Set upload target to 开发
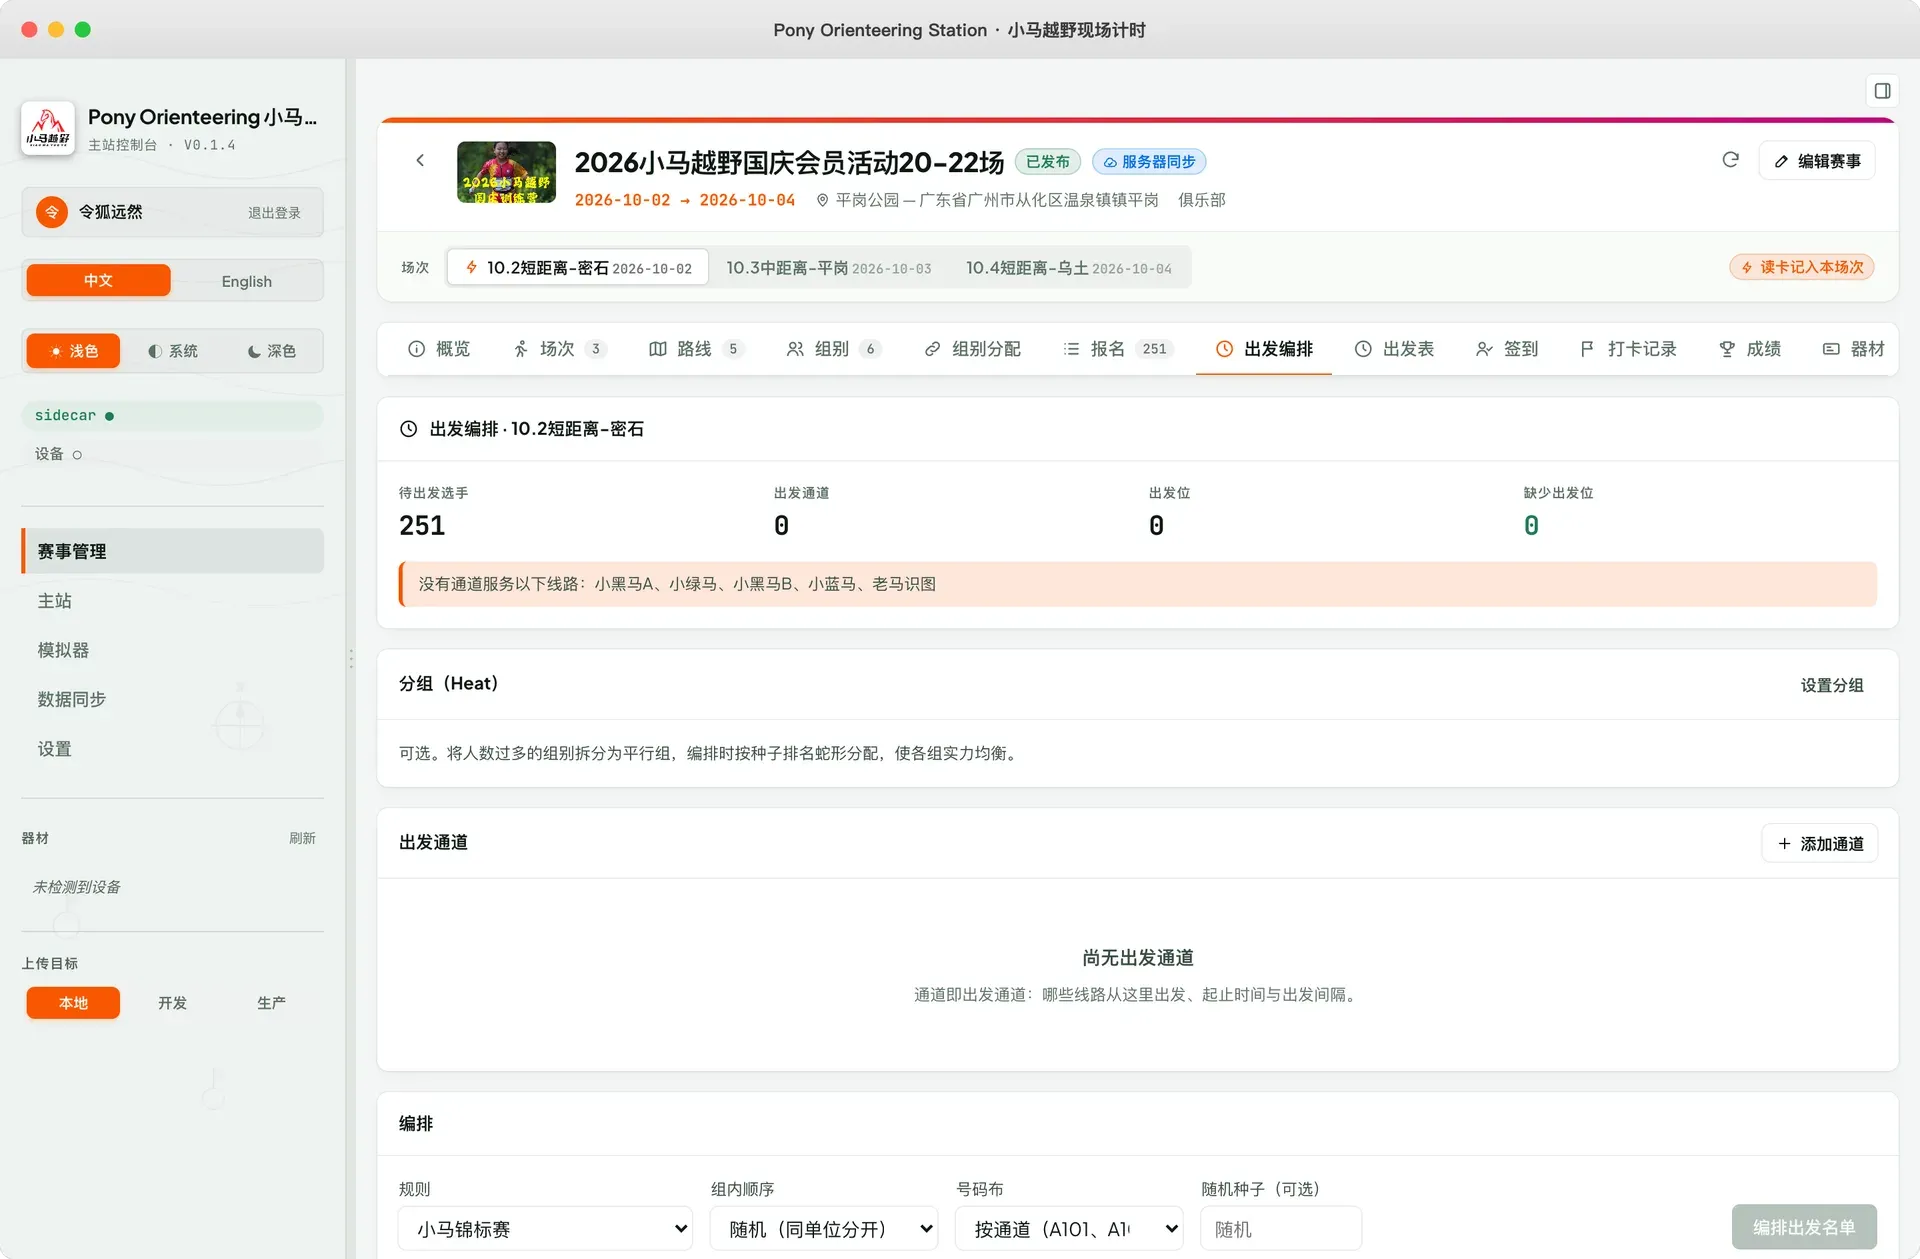The image size is (1920, 1259). click(x=172, y=1003)
